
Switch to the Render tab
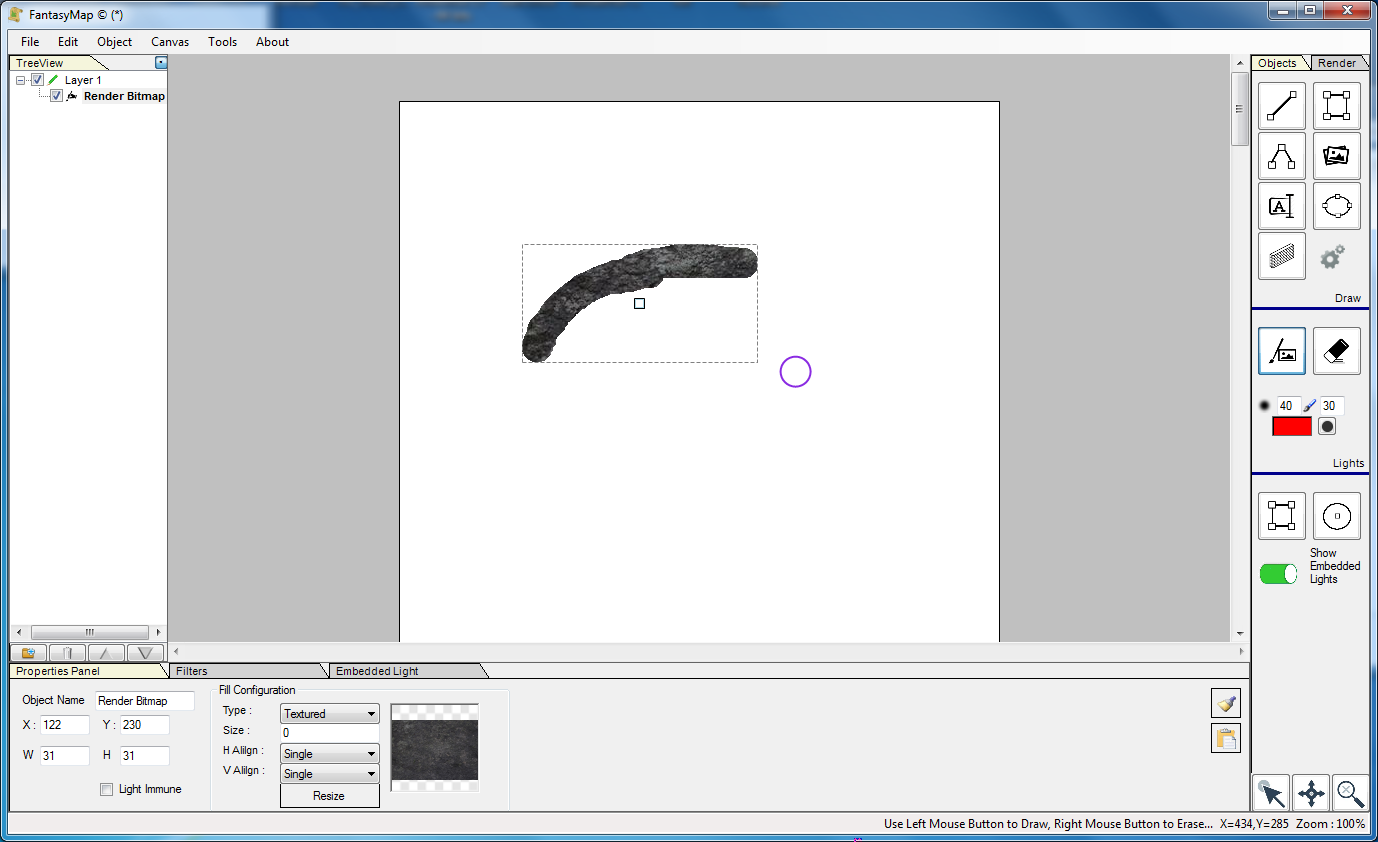point(1336,63)
